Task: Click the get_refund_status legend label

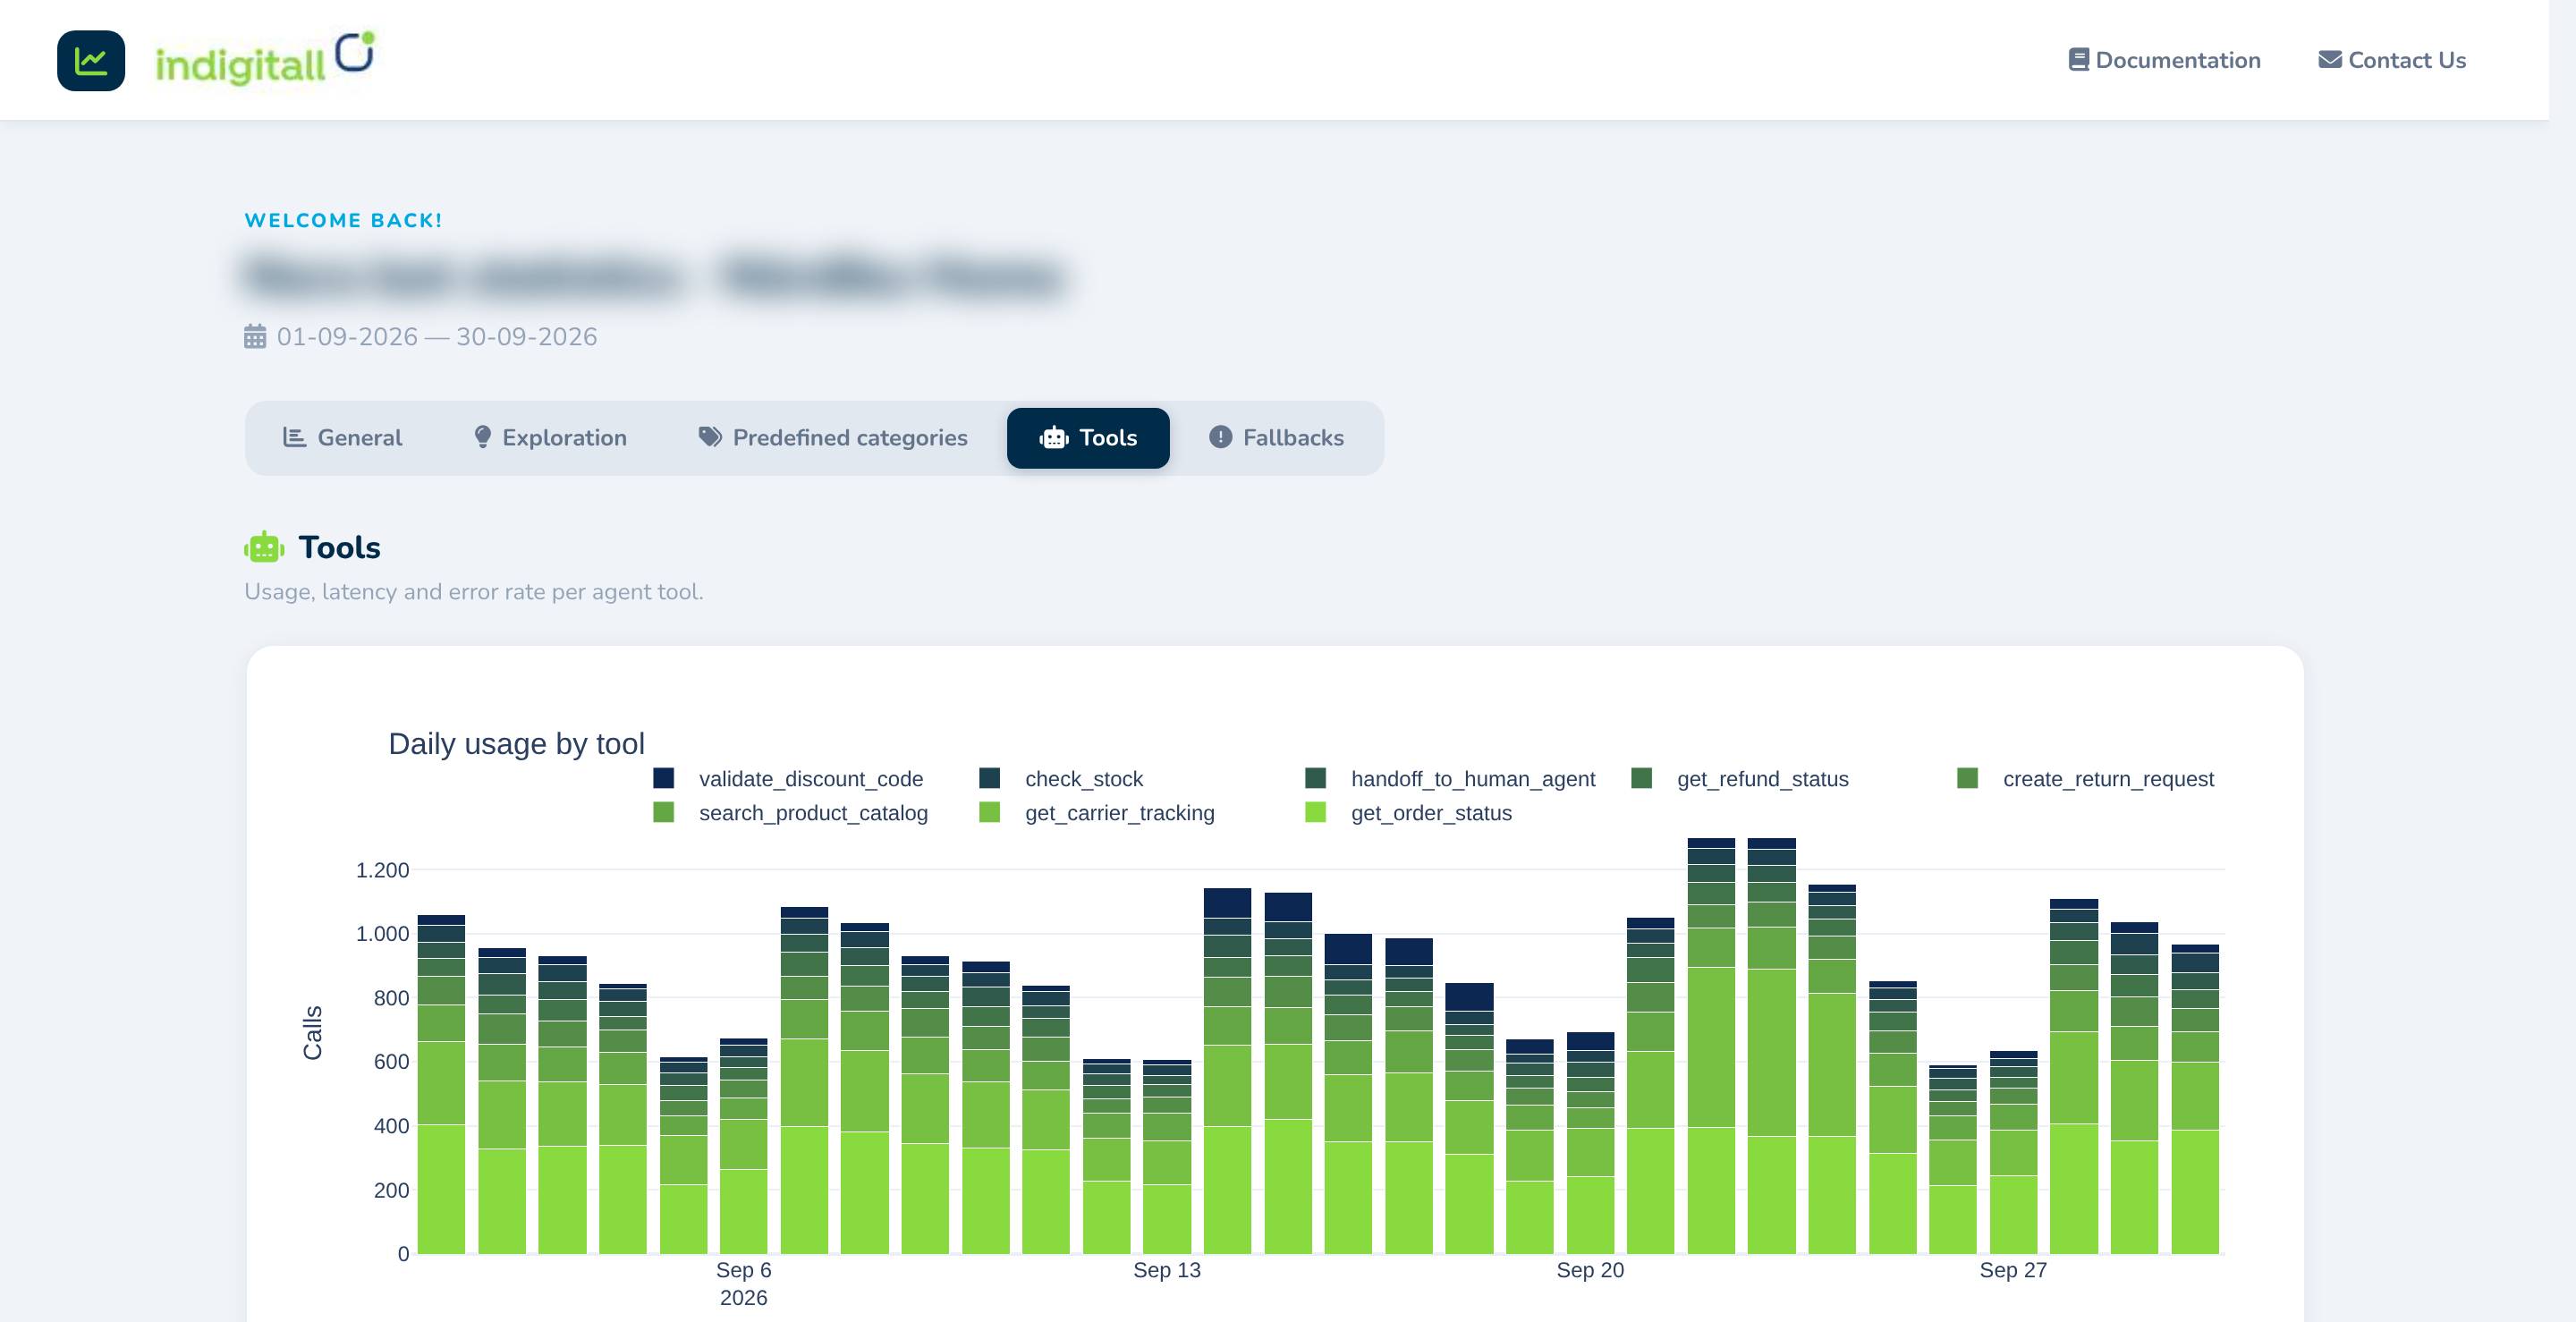Action: click(1763, 779)
